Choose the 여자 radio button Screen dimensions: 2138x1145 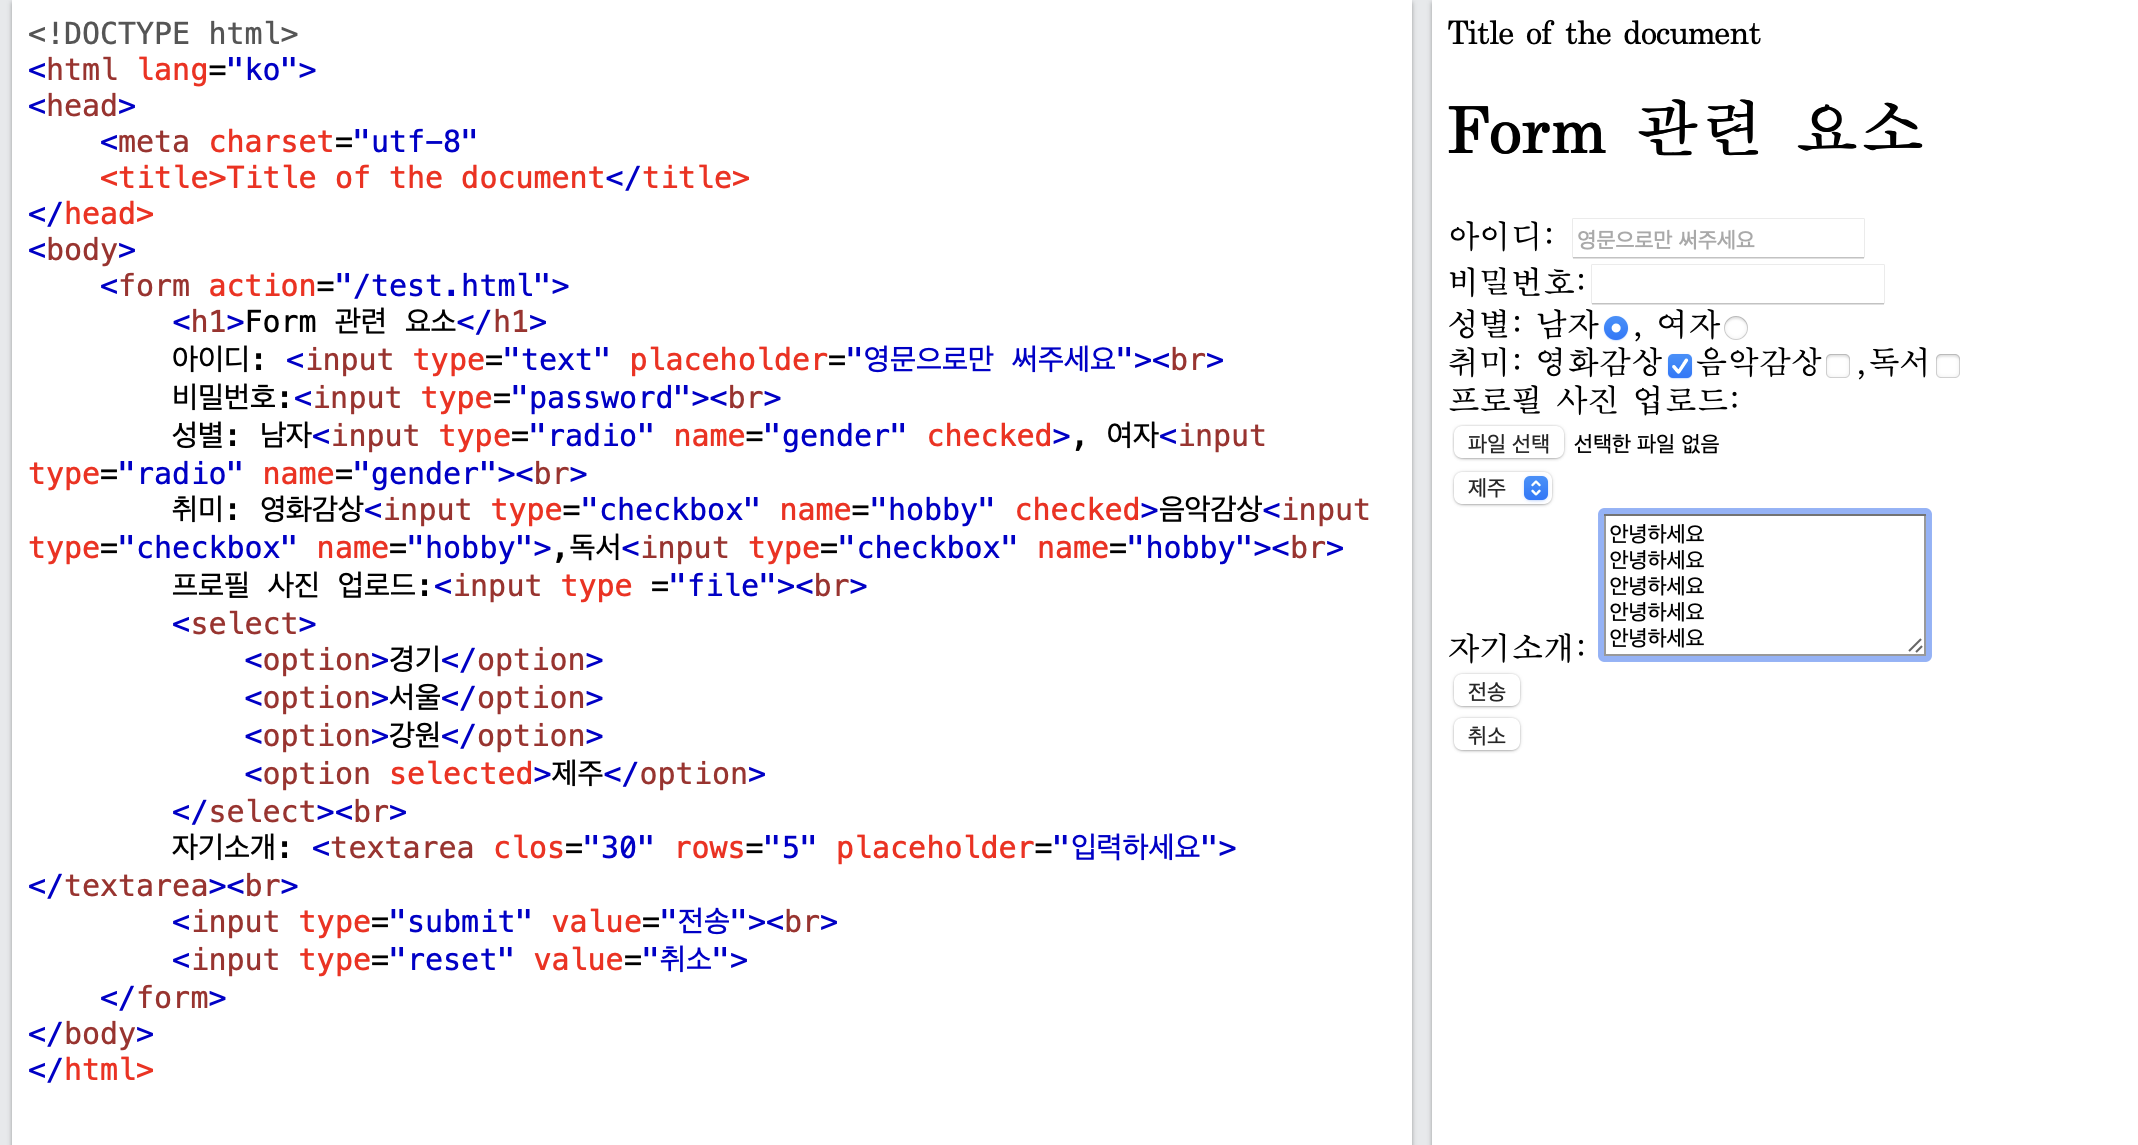tap(1736, 327)
